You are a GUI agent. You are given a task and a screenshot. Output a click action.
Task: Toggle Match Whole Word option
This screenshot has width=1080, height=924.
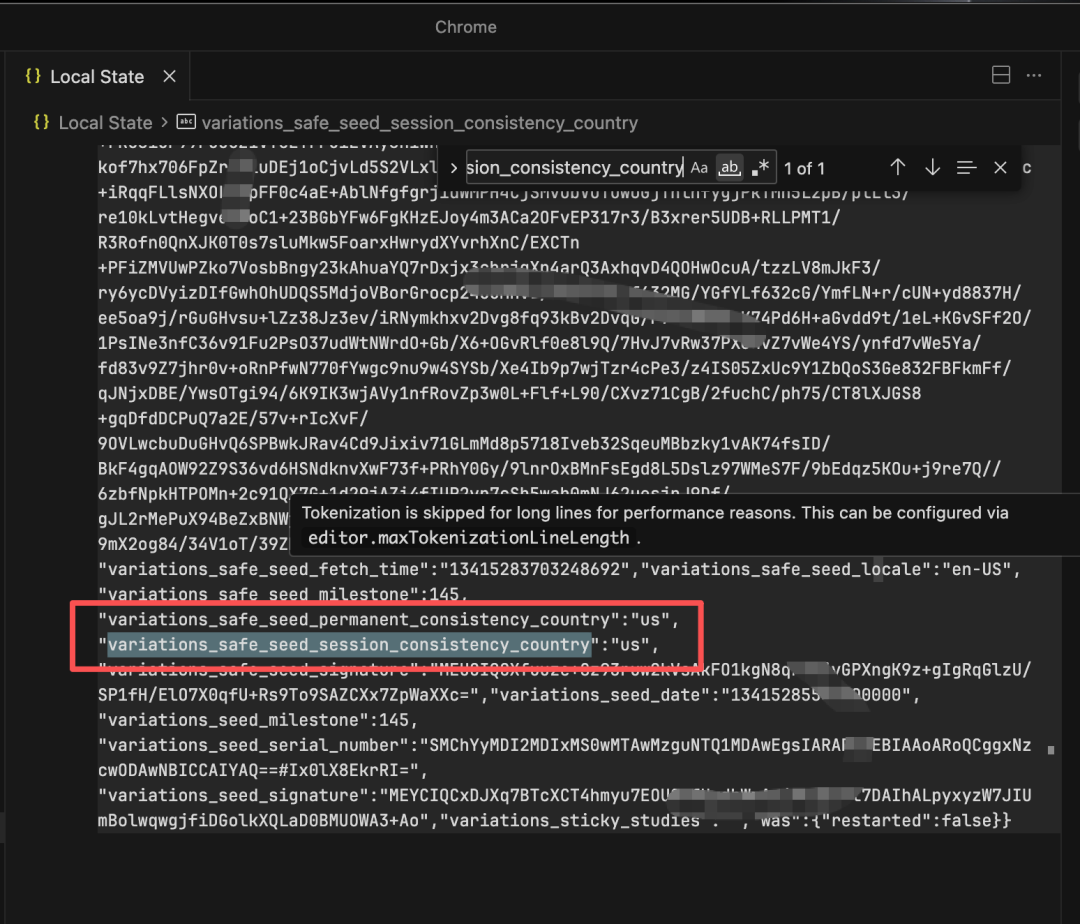coord(731,168)
